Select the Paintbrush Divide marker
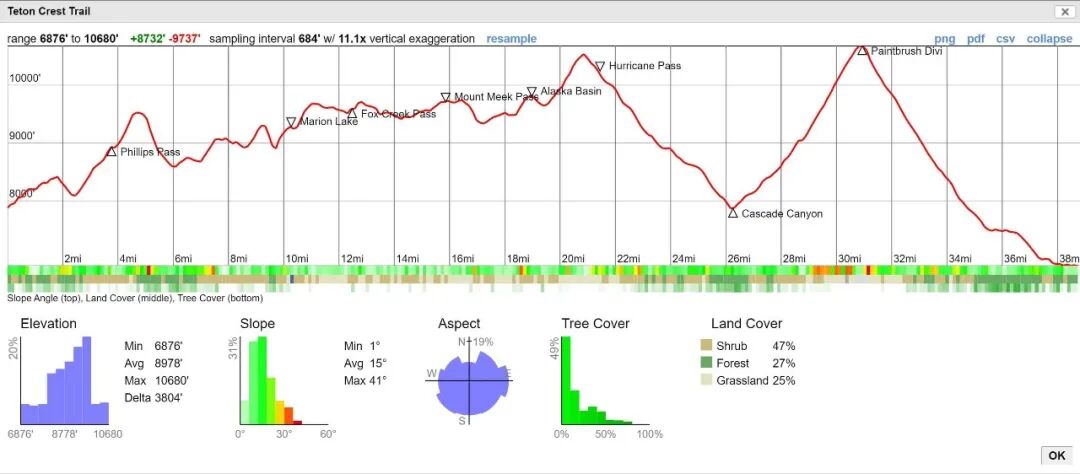This screenshot has width=1080, height=474. coord(862,51)
